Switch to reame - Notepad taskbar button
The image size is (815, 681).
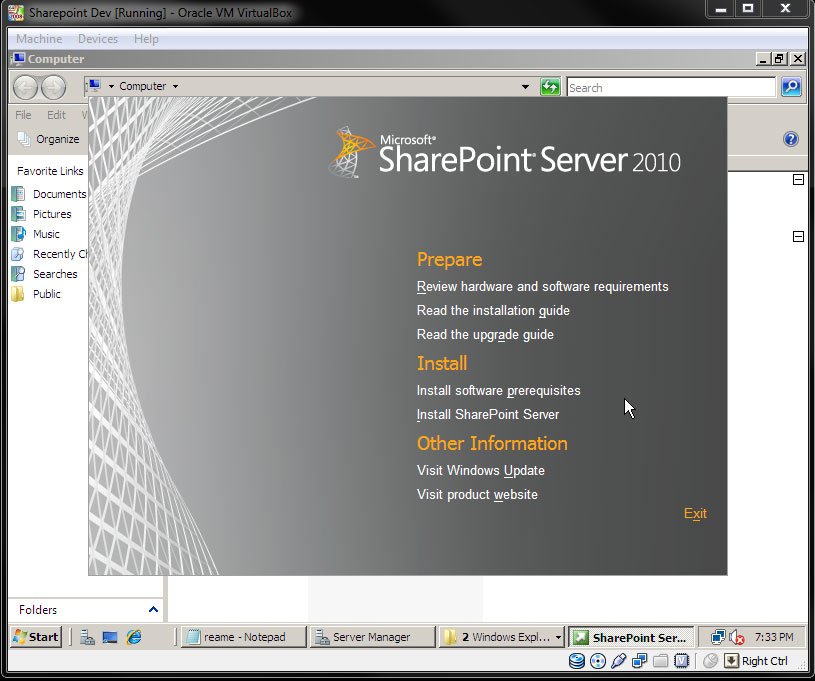243,637
